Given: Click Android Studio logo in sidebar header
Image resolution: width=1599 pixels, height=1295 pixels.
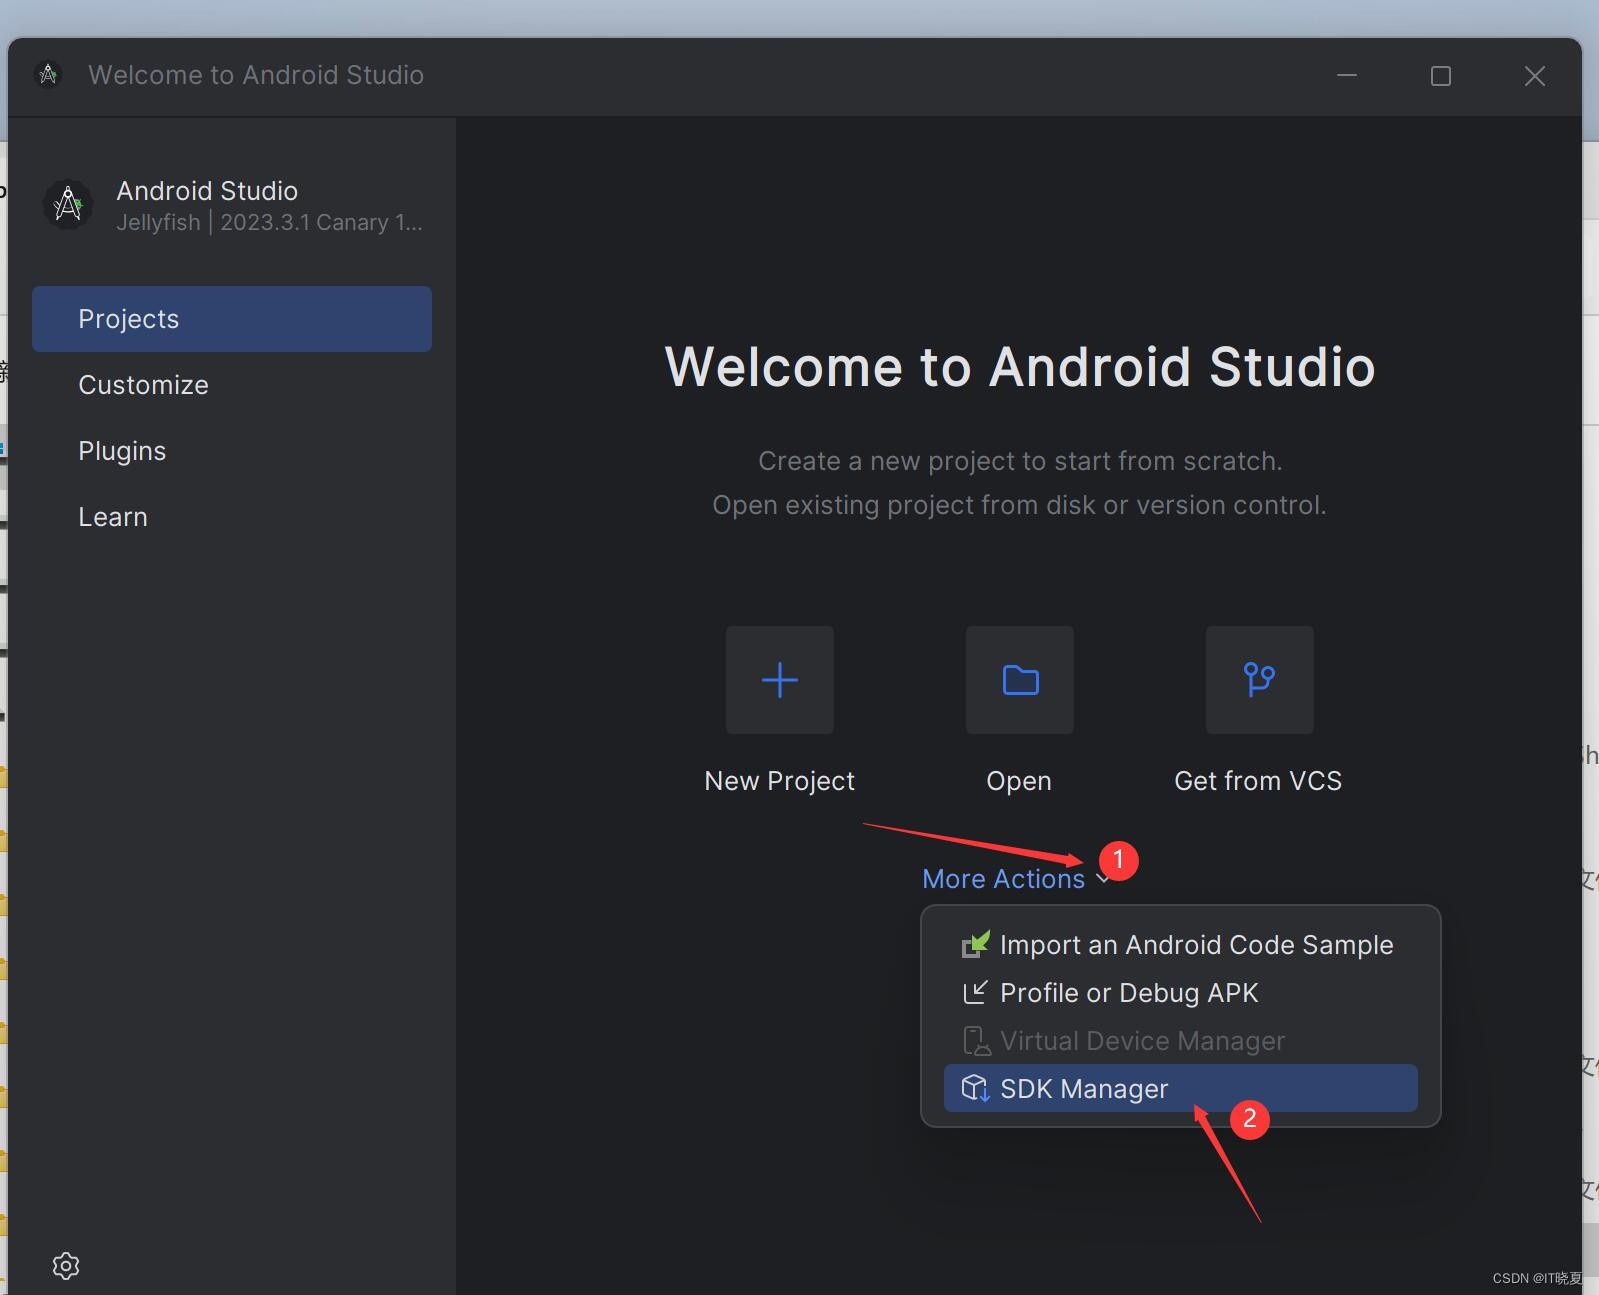Looking at the screenshot, I should (68, 205).
